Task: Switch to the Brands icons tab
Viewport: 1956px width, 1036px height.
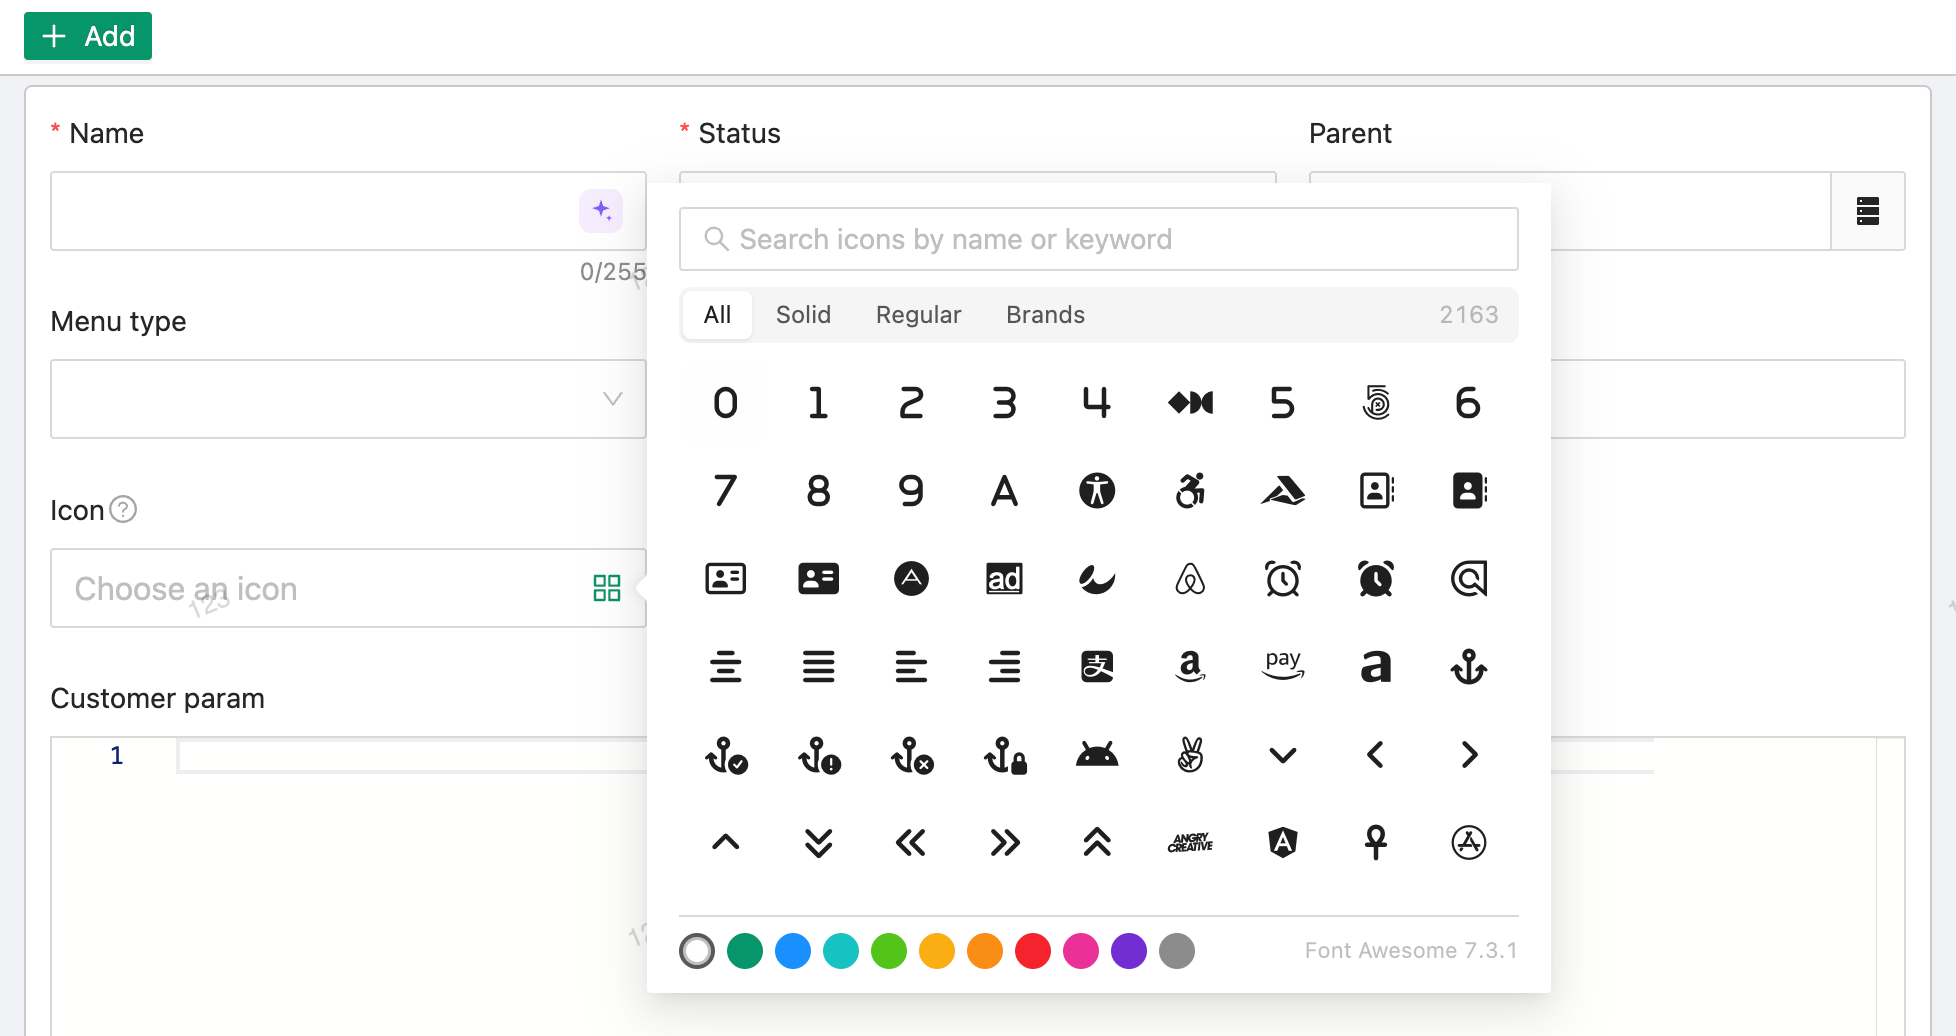Action: (x=1046, y=315)
